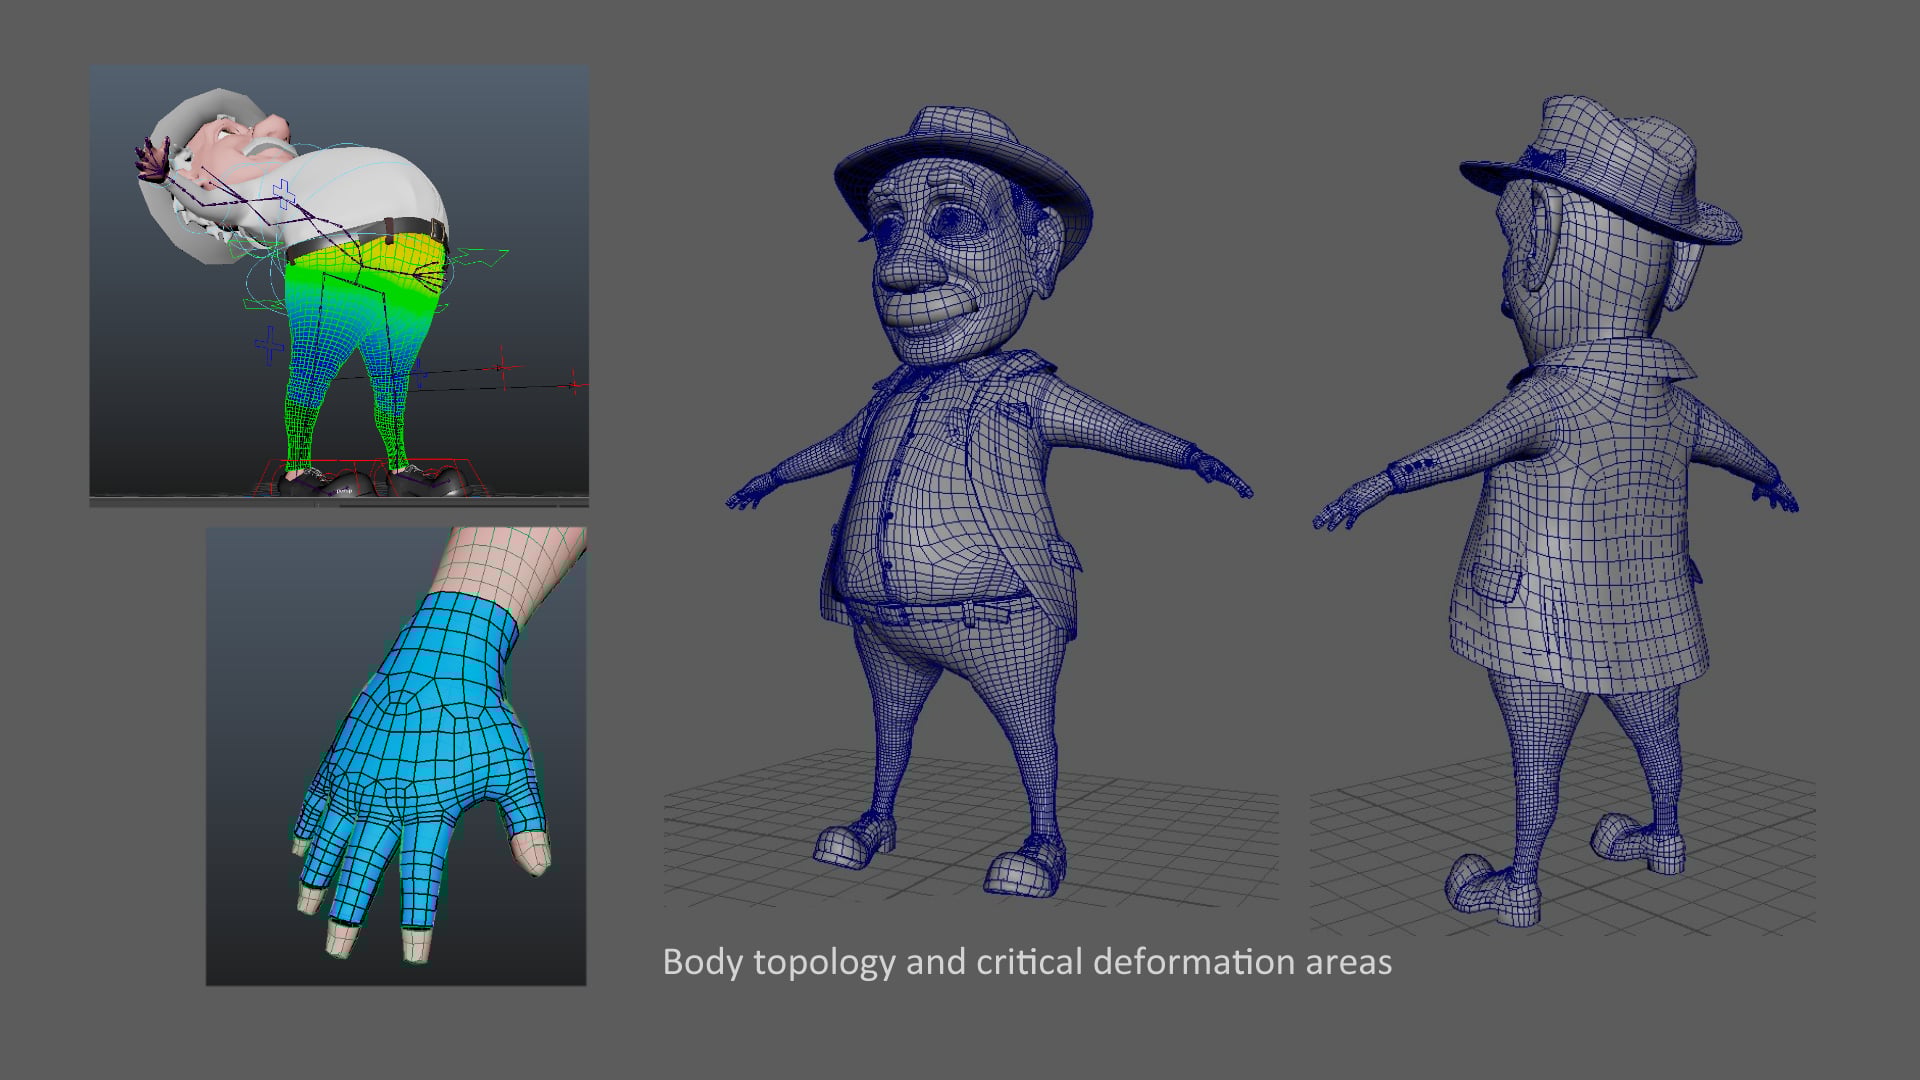Select the blue cross control left of the thigh

[x=269, y=346]
